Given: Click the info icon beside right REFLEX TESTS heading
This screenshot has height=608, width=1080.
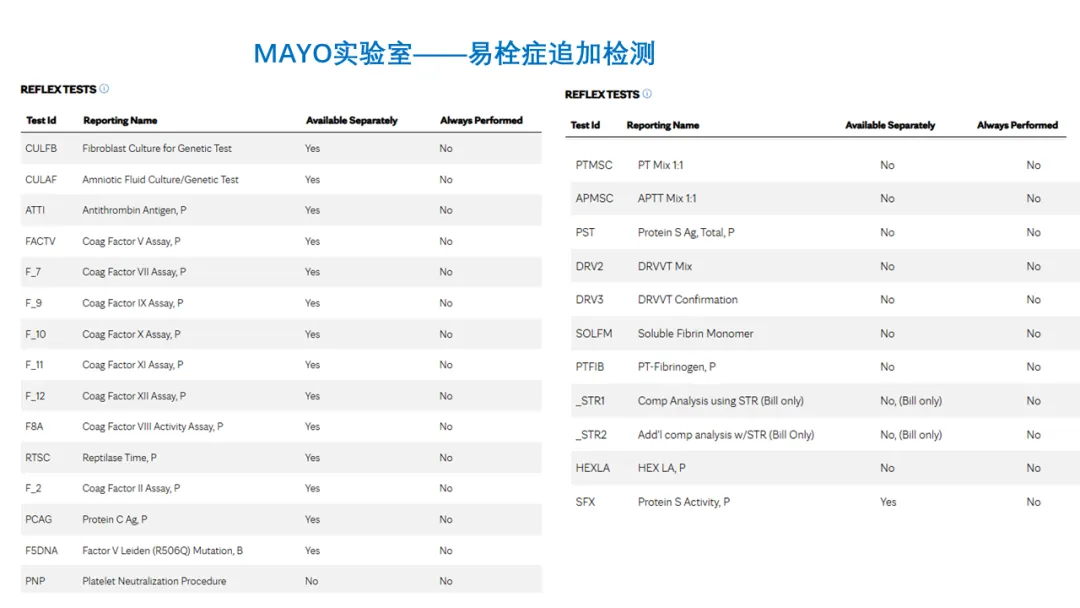Looking at the screenshot, I should (647, 94).
